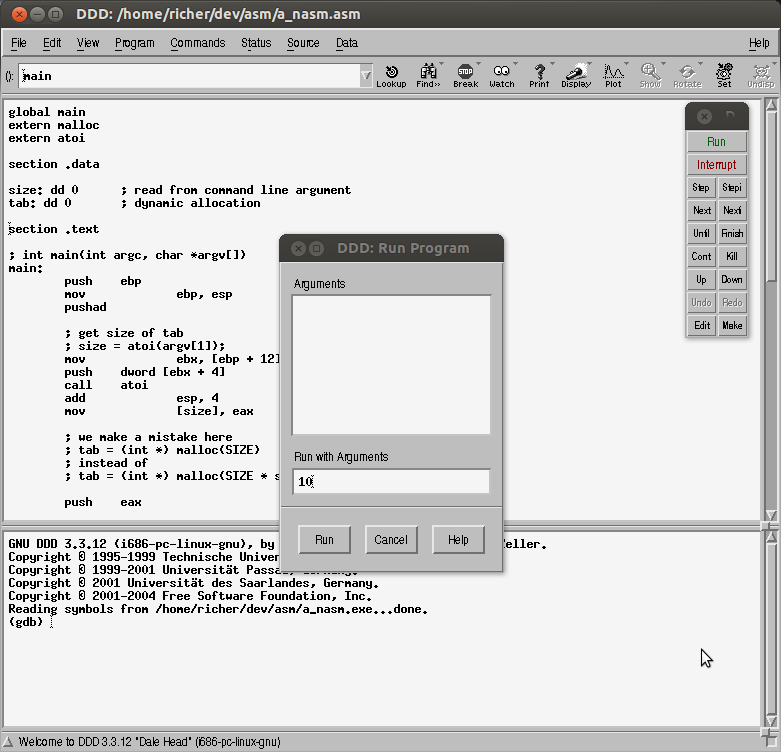Click the console pane scrollbar up arrow
Image resolution: width=781 pixels, height=752 pixels.
771,537
